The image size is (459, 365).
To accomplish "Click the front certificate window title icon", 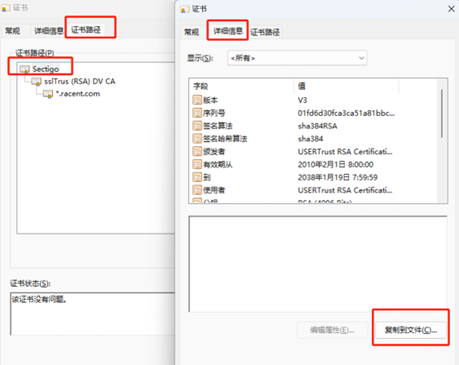I will [x=185, y=9].
